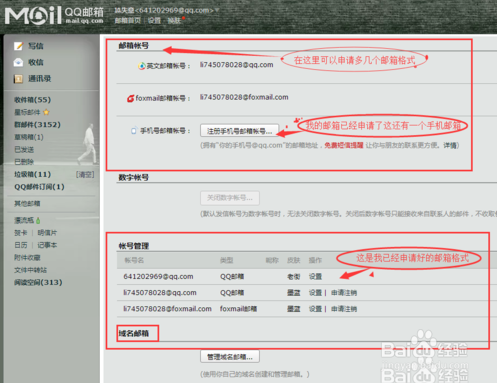Click 收信 receive text in the sidebar
498x383 pixels.
click(36, 62)
